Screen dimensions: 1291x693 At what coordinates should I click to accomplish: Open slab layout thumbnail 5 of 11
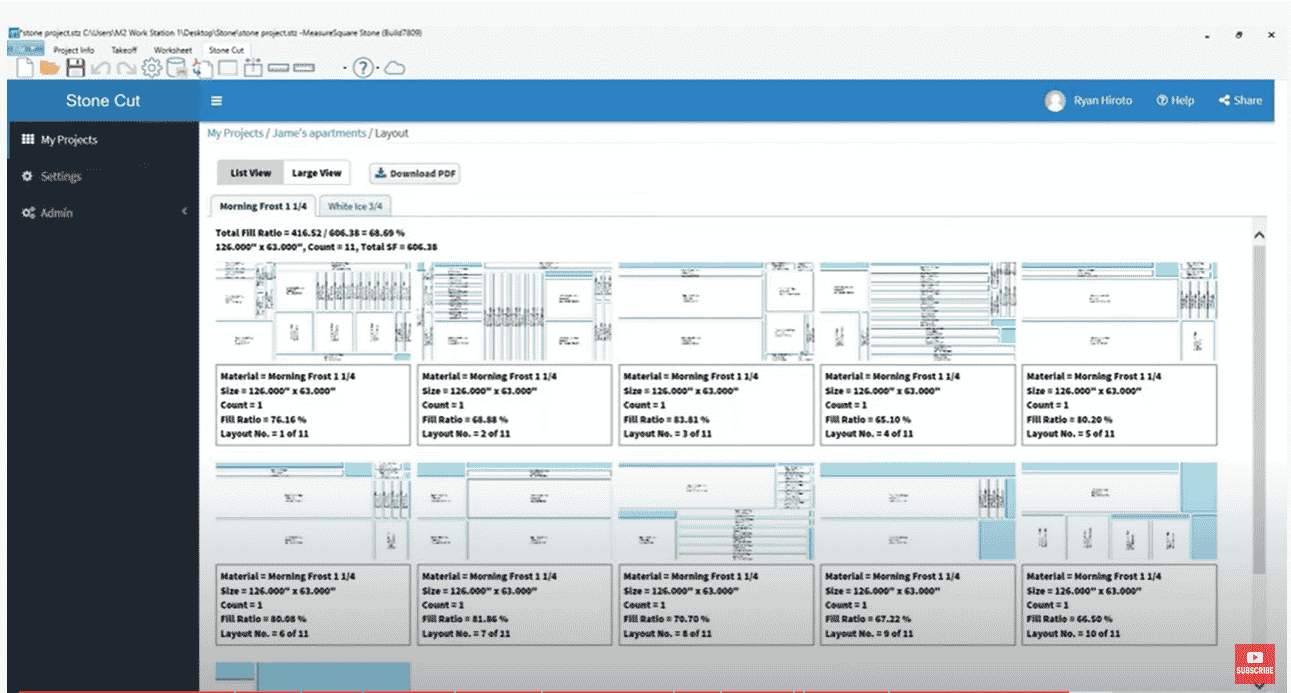[1119, 311]
